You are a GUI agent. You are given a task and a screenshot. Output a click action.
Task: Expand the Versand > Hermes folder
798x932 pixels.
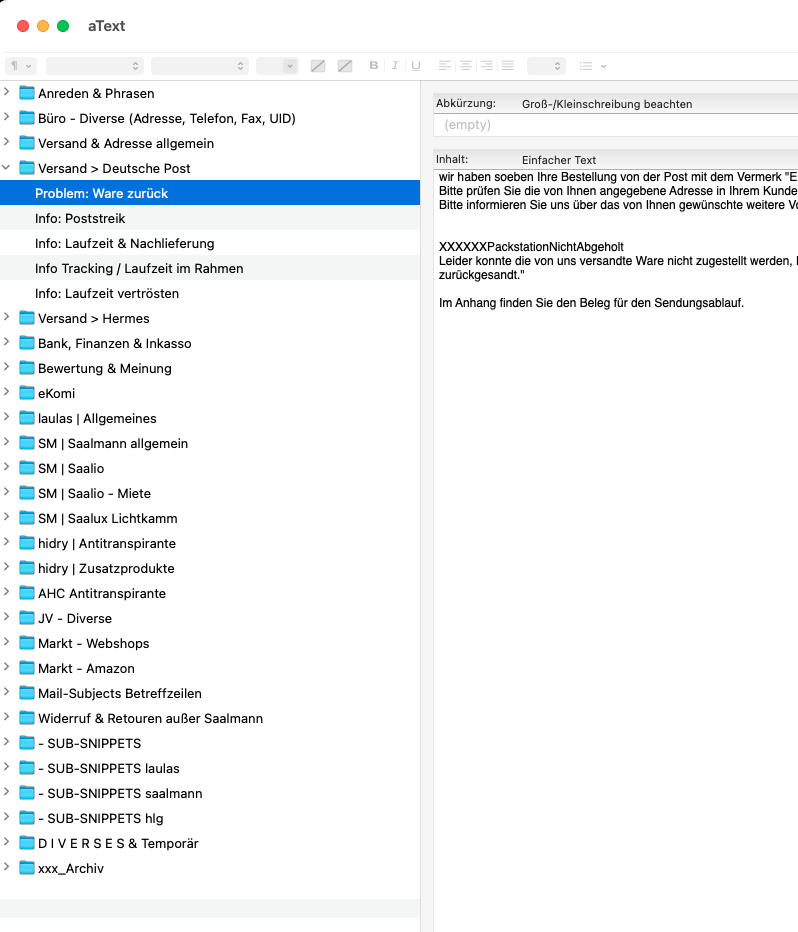pyautogui.click(x=7, y=318)
